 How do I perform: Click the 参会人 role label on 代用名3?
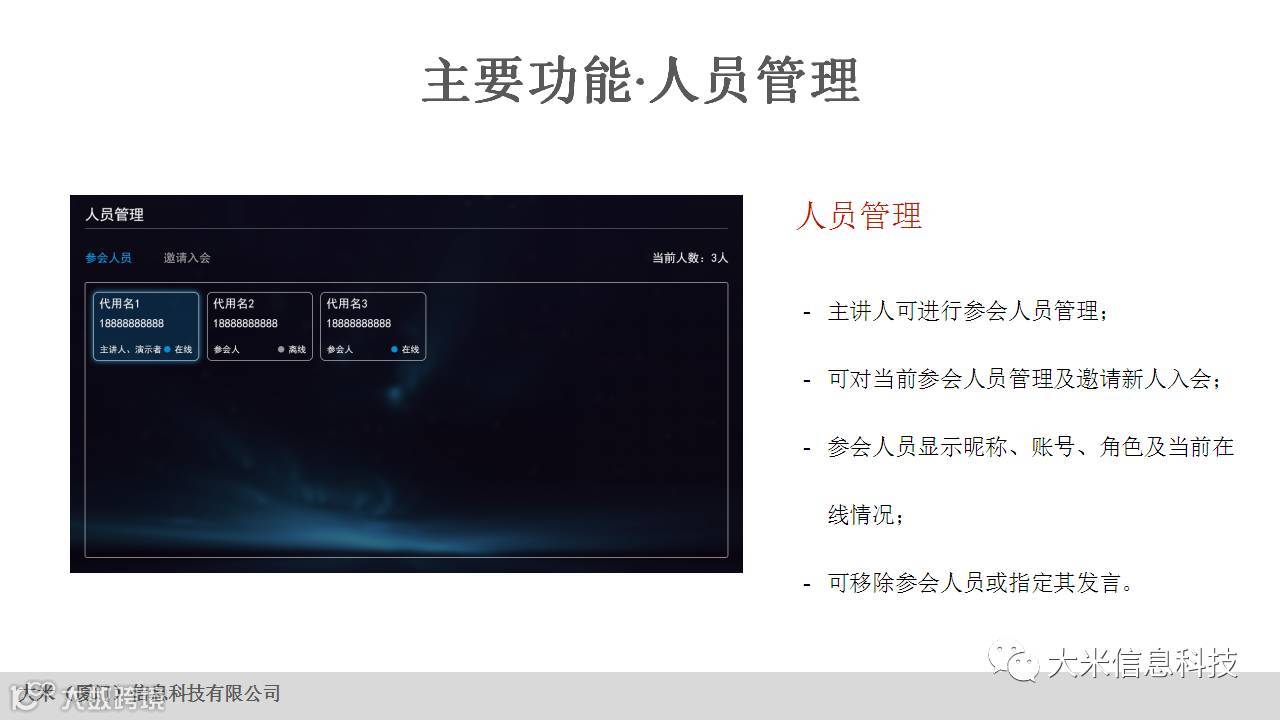pyautogui.click(x=340, y=350)
